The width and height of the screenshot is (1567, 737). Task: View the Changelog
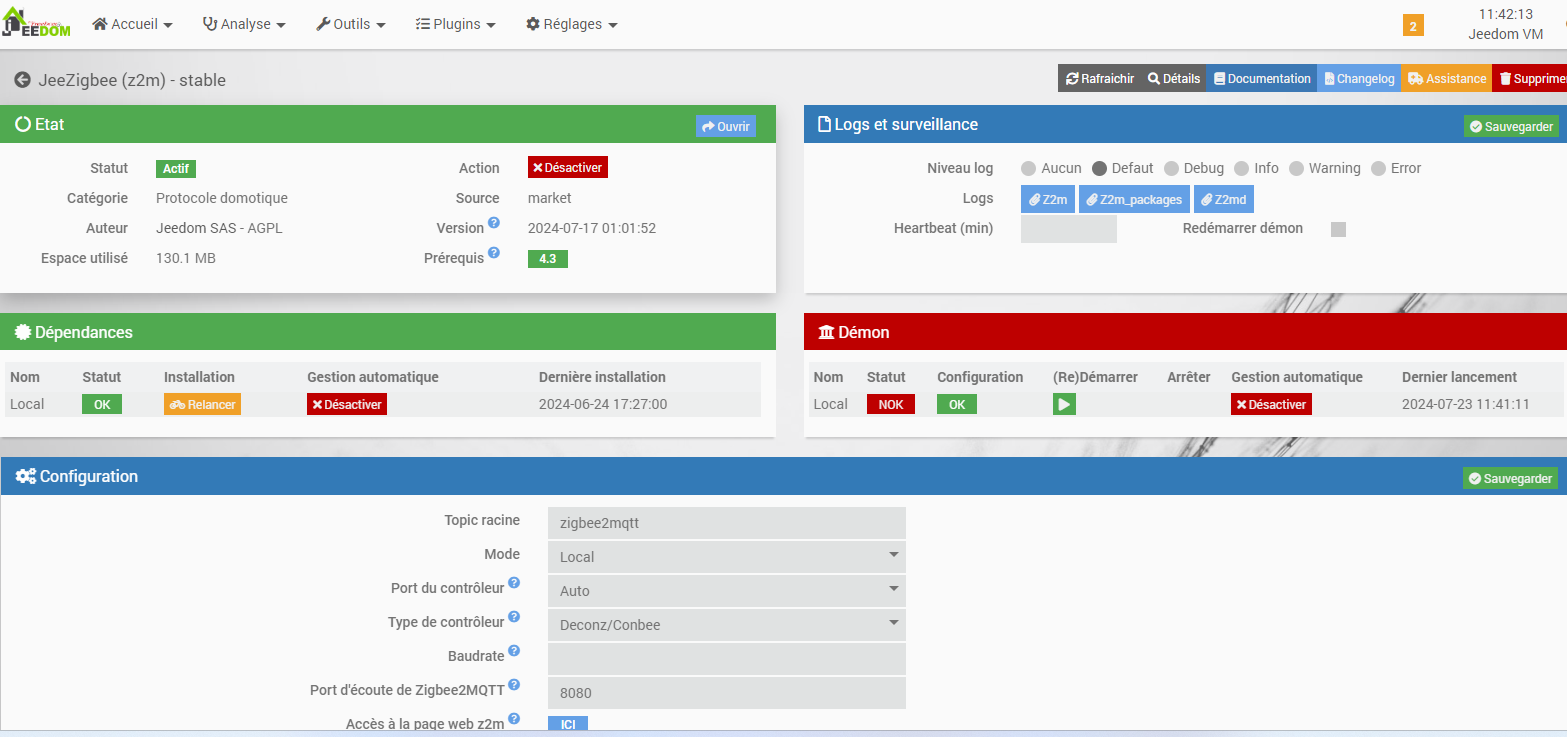1359,78
